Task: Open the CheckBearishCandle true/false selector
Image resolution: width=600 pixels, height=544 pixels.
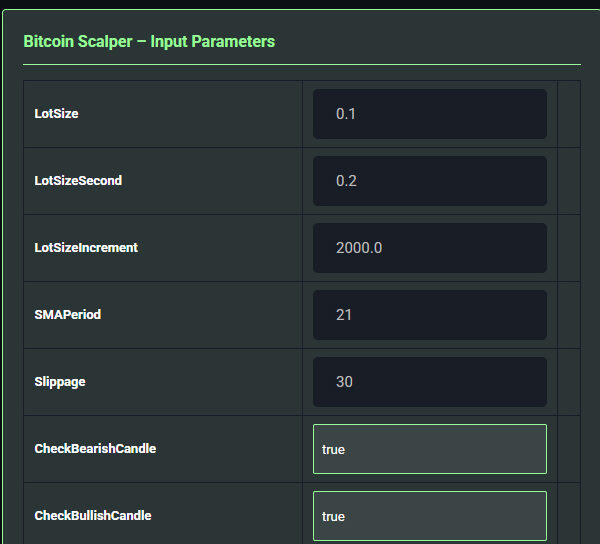Action: (x=429, y=449)
